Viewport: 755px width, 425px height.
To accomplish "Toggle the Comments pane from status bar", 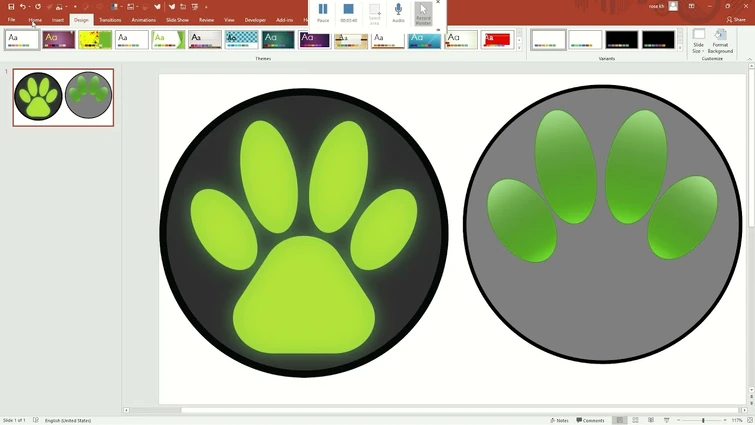I will [x=590, y=420].
